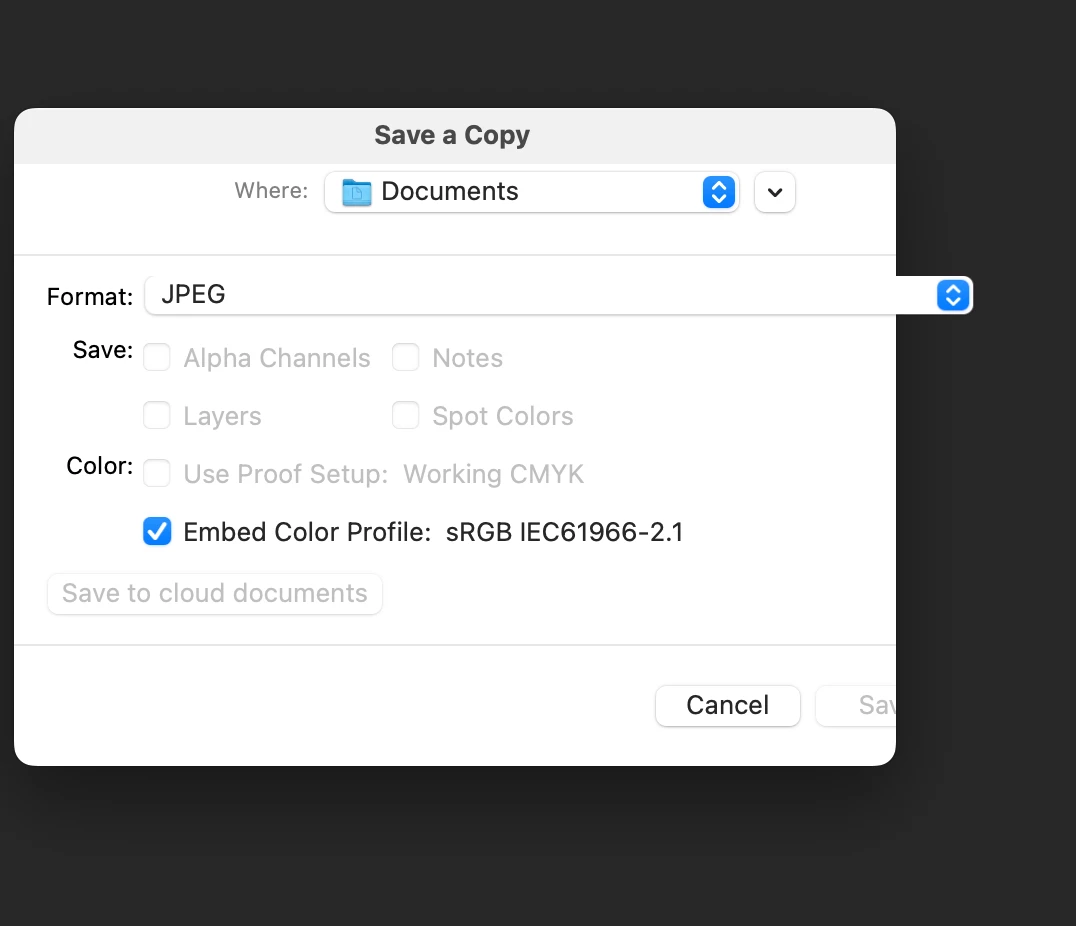Screen dimensions: 1076x926
Task: Enable the Use Proof Setup checkbox
Action: [156, 474]
